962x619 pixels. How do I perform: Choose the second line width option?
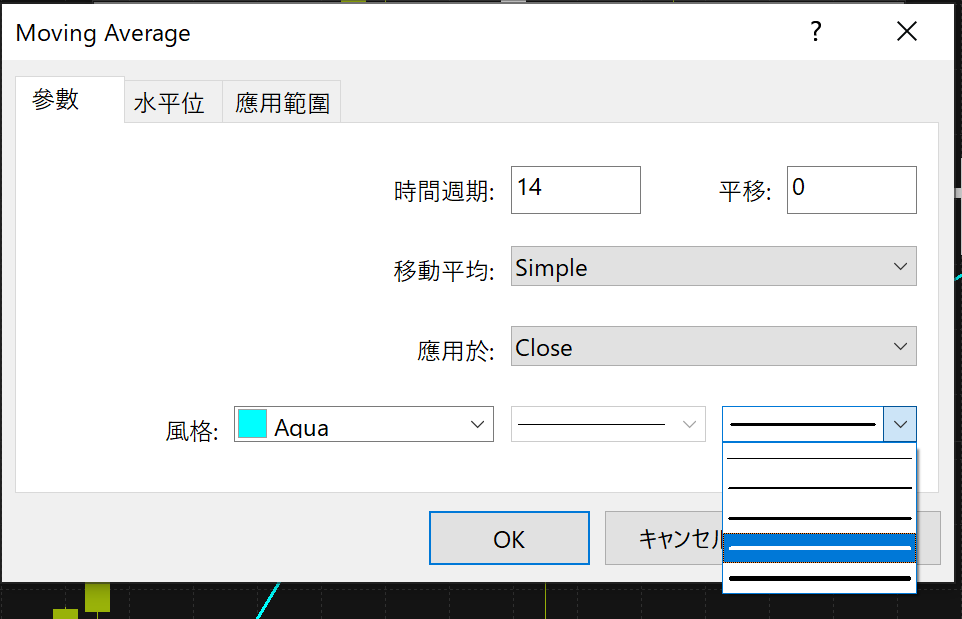[820, 488]
